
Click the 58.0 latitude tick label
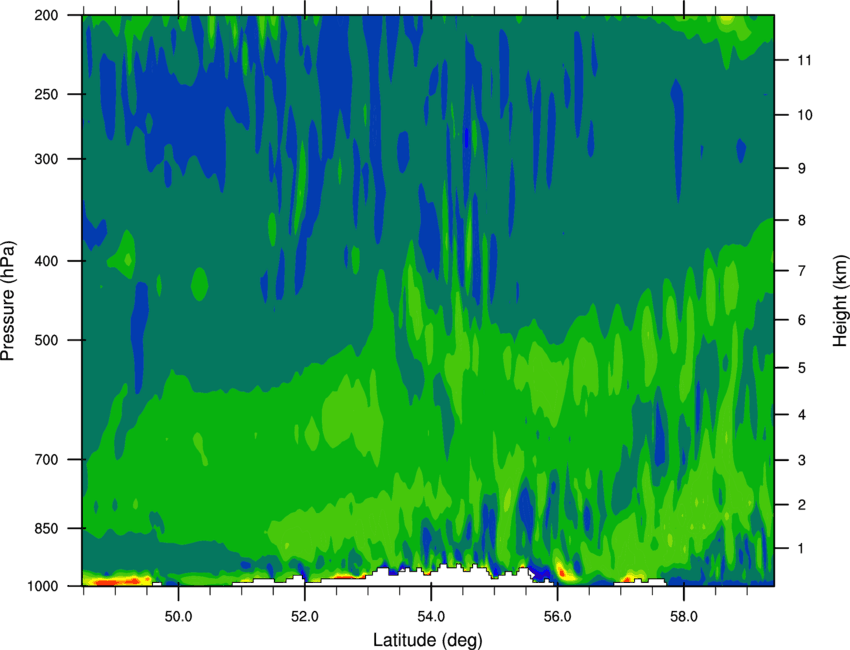tap(684, 617)
